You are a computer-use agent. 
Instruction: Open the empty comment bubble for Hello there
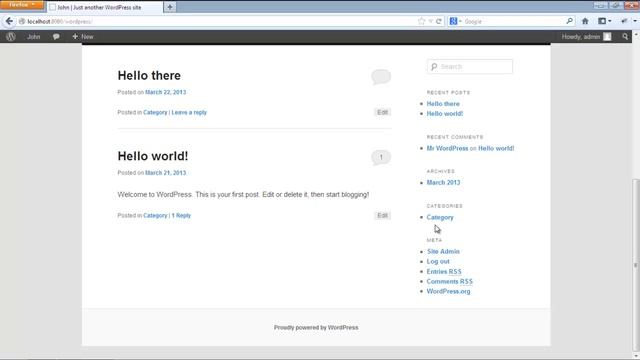coord(381,77)
